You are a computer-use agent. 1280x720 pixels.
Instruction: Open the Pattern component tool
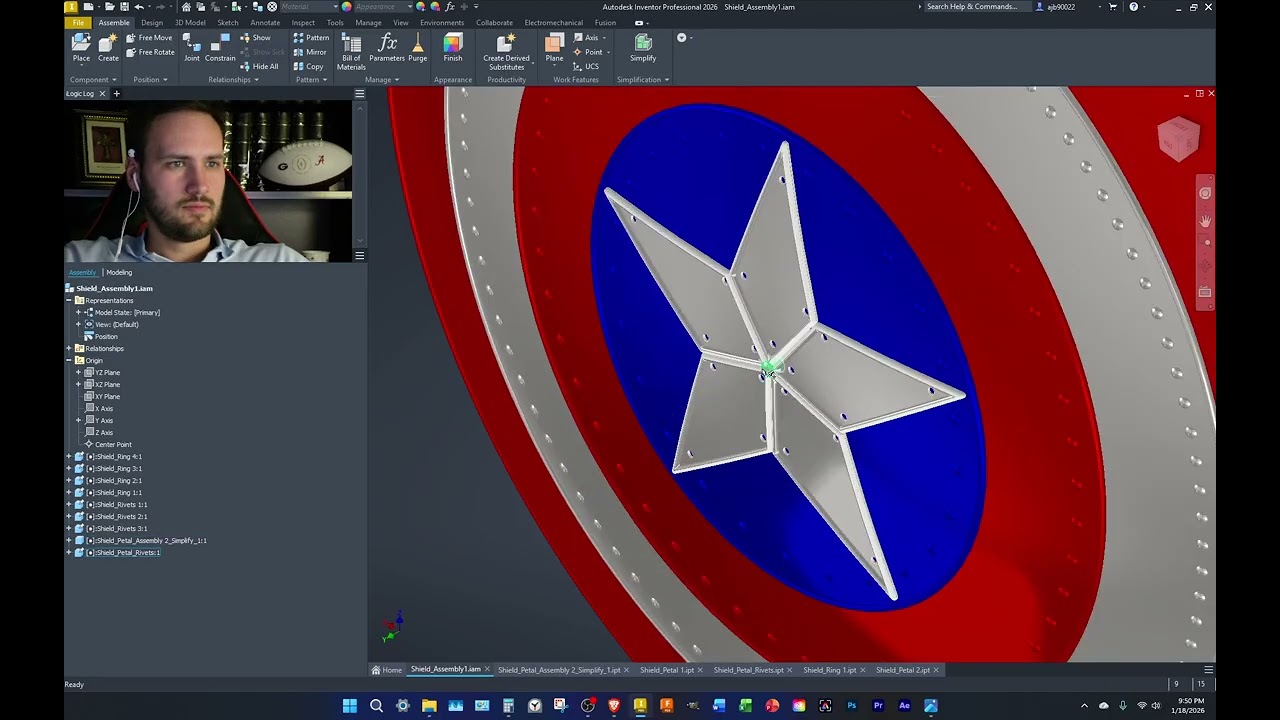(311, 38)
